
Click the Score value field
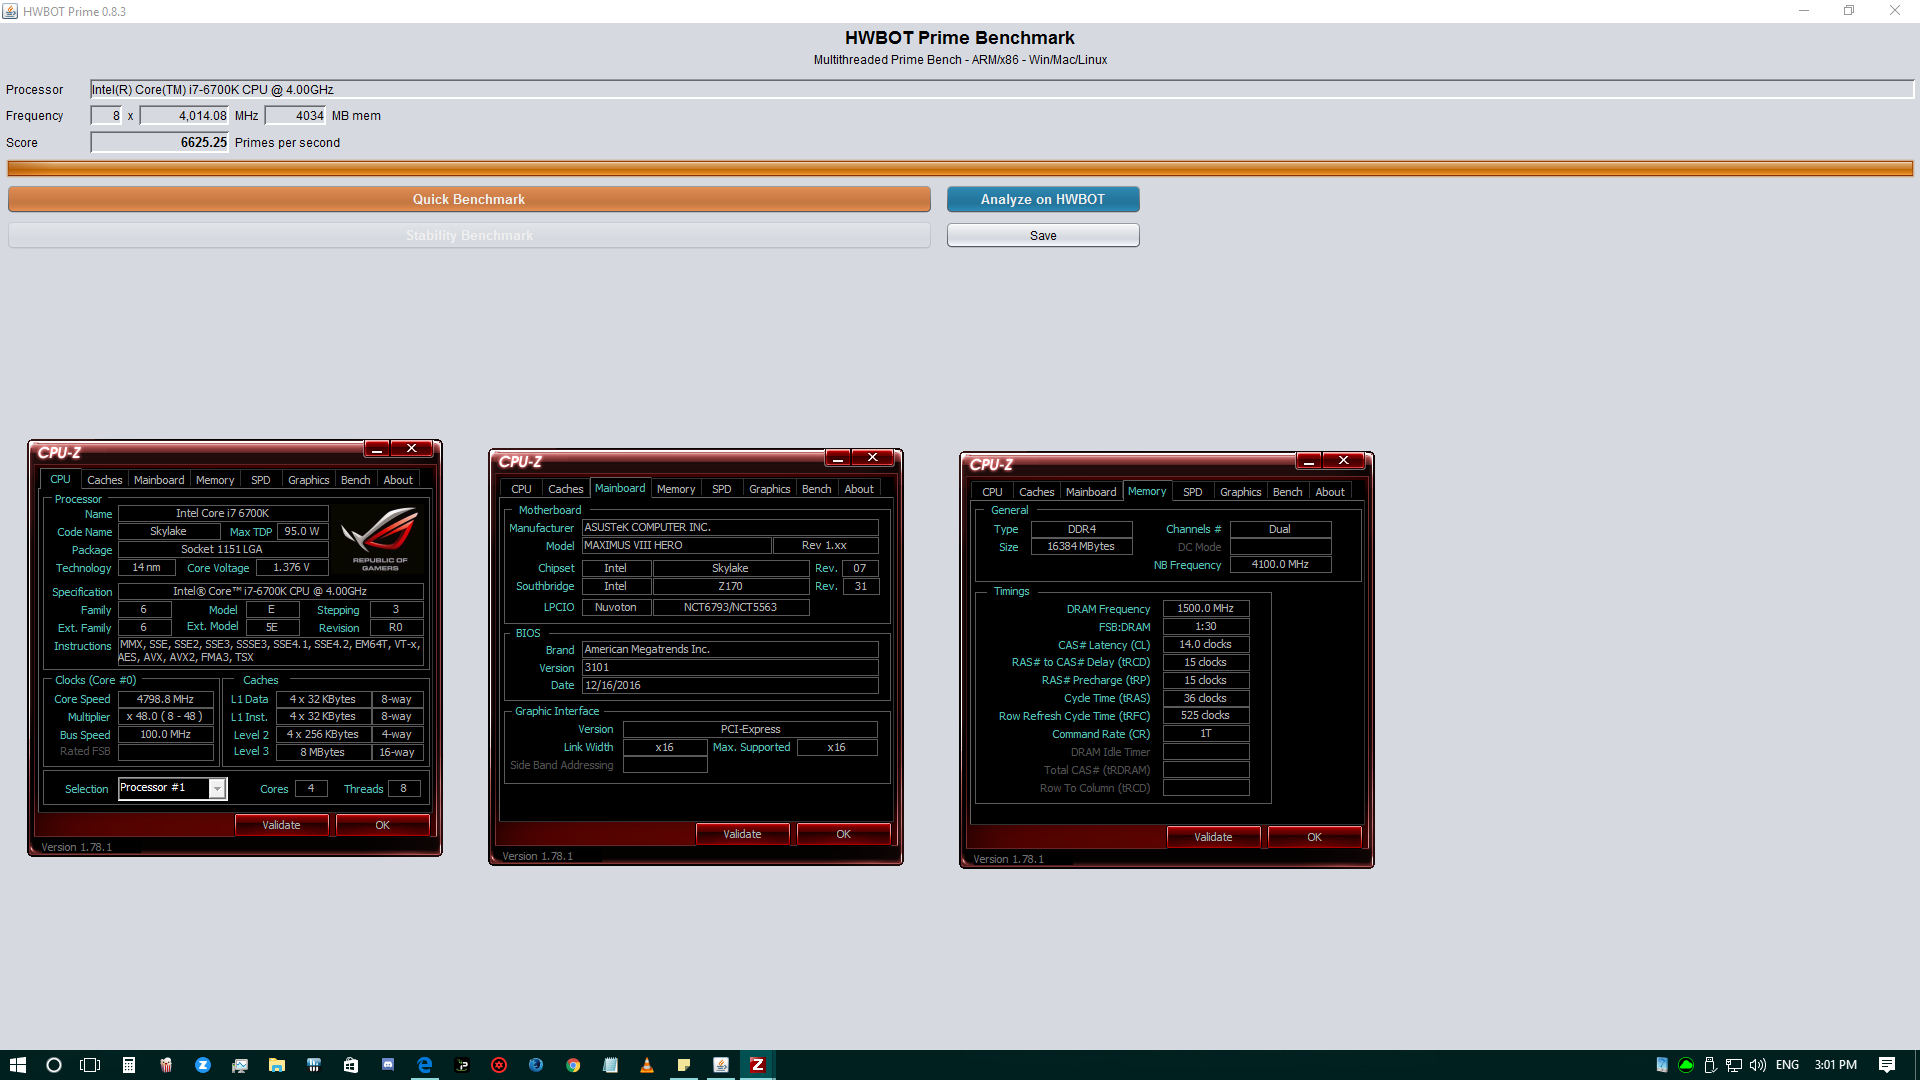tap(160, 142)
